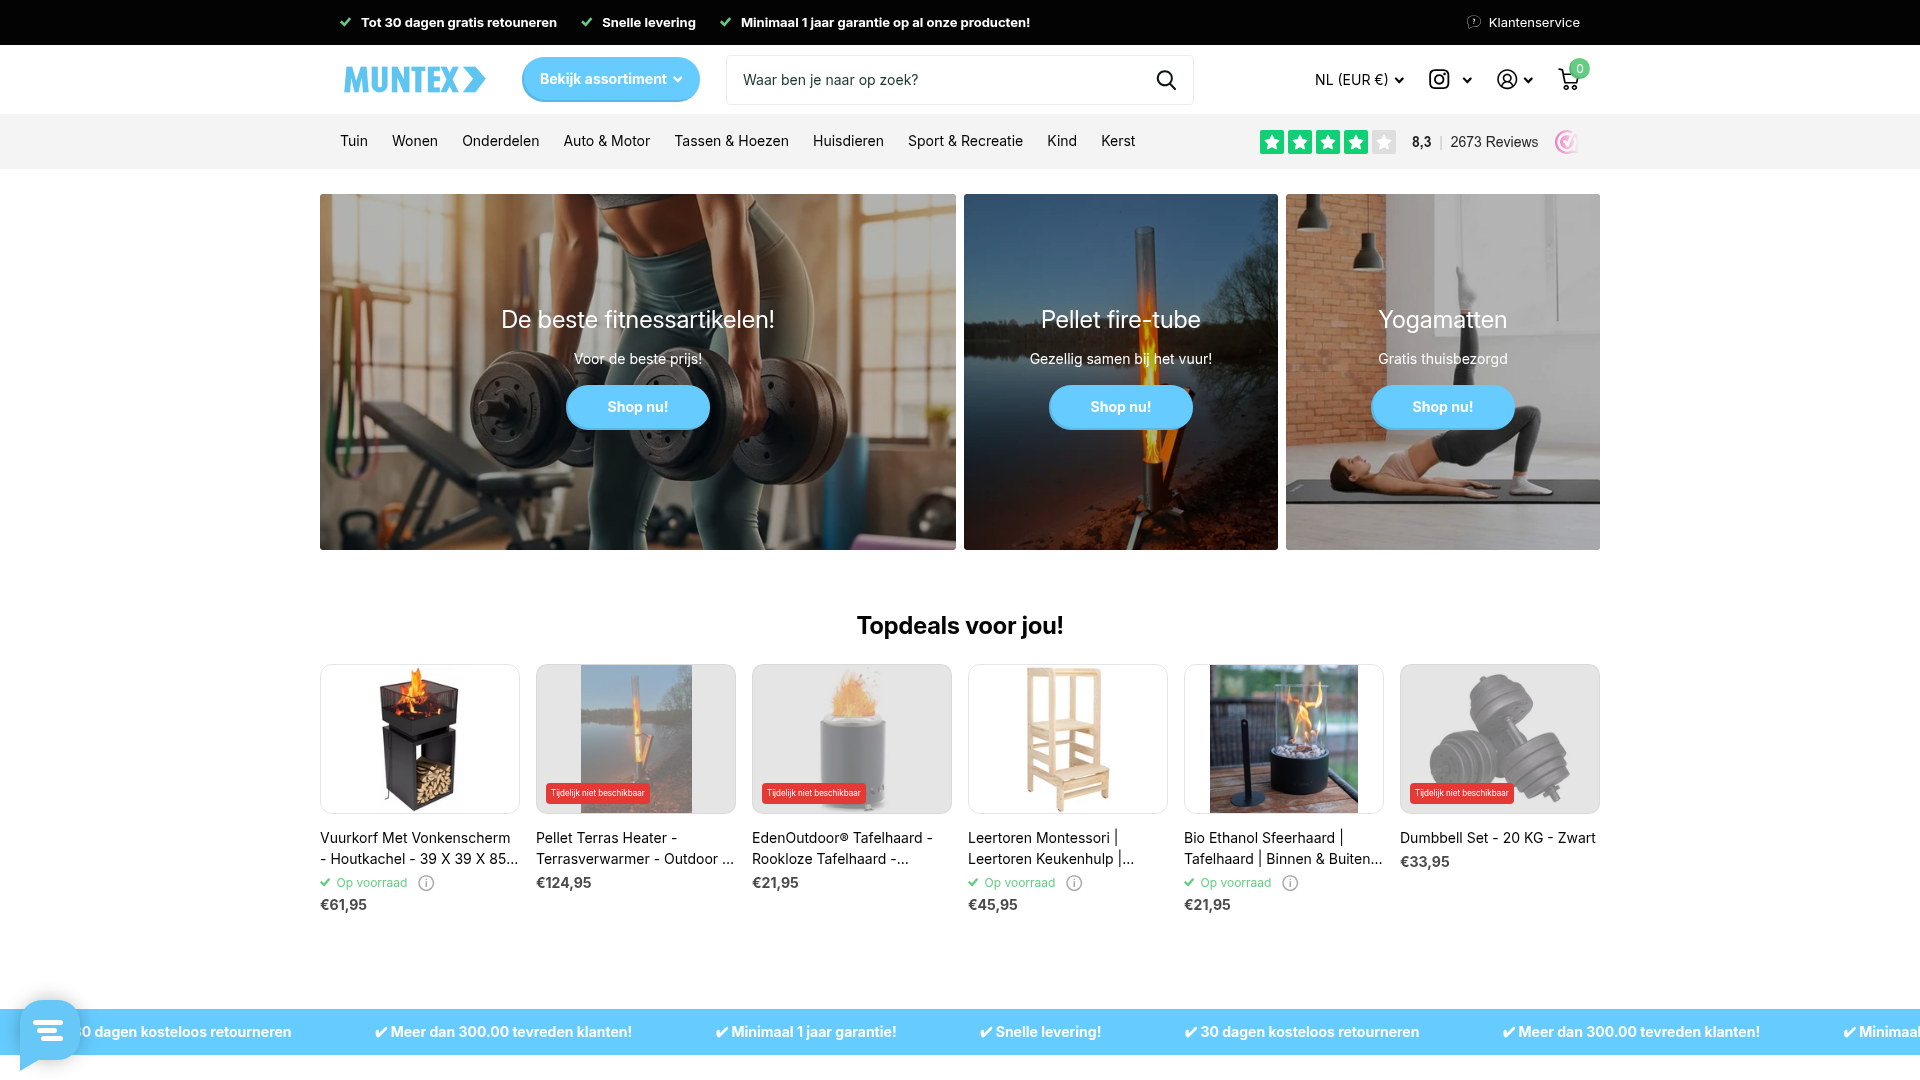Image resolution: width=1920 pixels, height=1080 pixels.
Task: Click the review platform badge icon
Action: click(x=1567, y=142)
